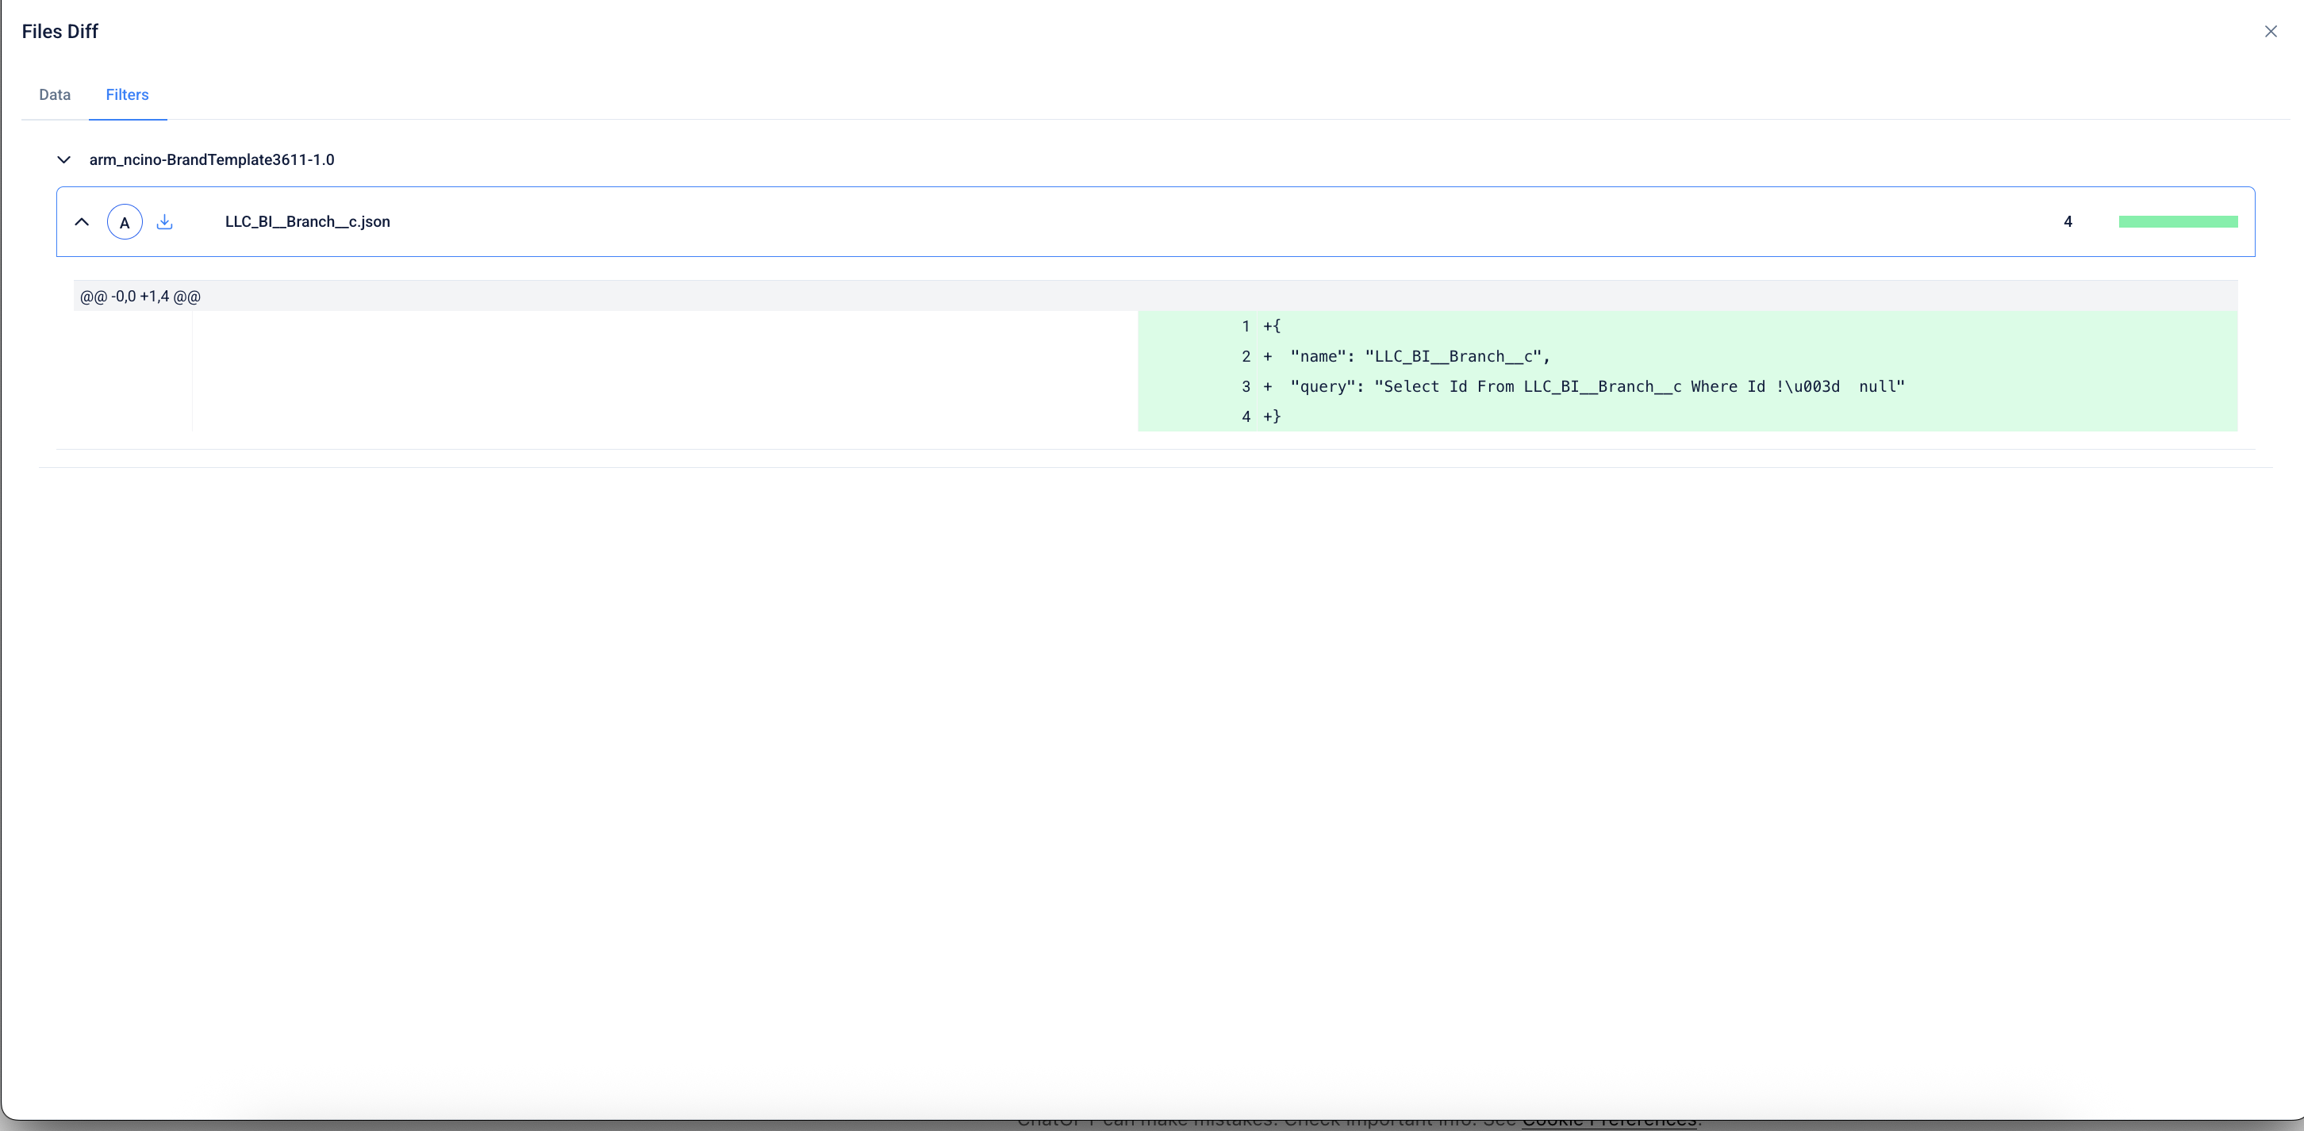Select the Filters tab

point(127,95)
